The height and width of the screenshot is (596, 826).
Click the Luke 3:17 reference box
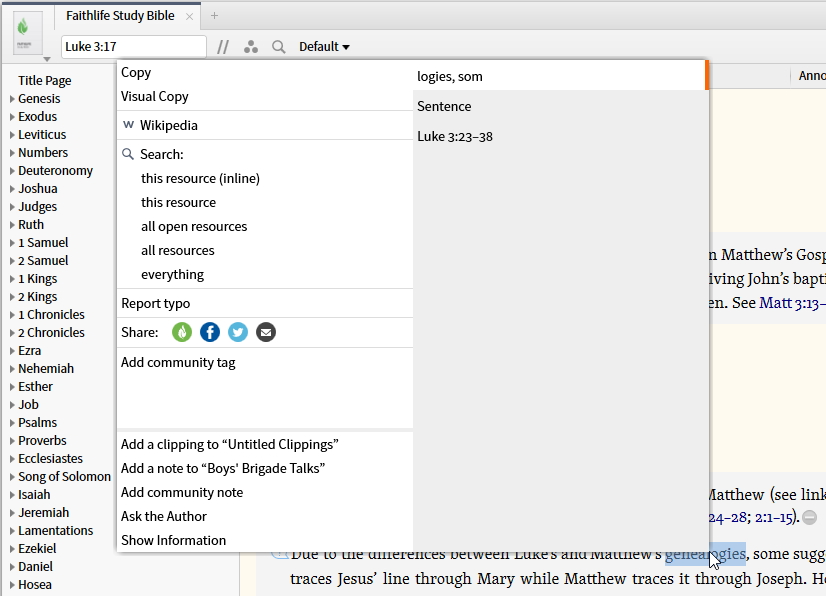pyautogui.click(x=134, y=47)
